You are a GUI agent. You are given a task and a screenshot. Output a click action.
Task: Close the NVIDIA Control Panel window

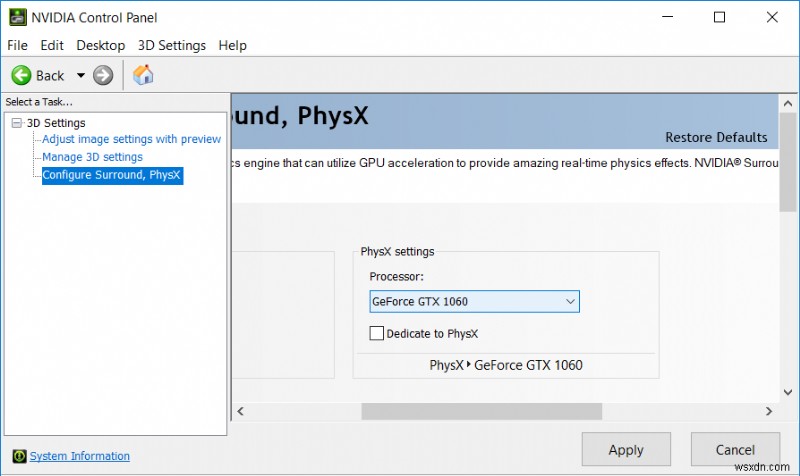pyautogui.click(x=772, y=17)
